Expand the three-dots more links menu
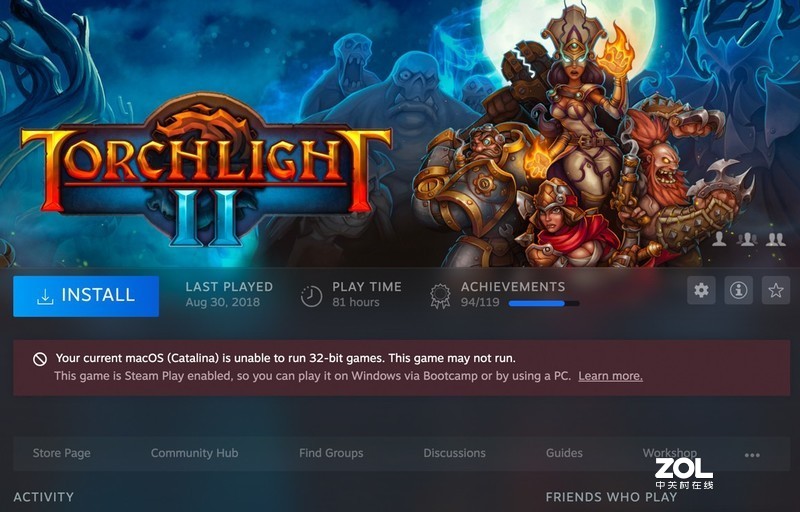The width and height of the screenshot is (800, 512). click(x=752, y=455)
